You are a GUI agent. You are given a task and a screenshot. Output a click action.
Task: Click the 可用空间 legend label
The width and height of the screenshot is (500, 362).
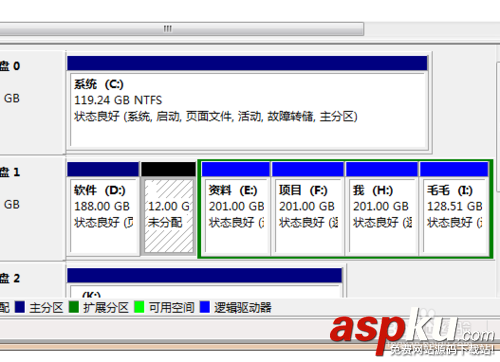pos(171,307)
